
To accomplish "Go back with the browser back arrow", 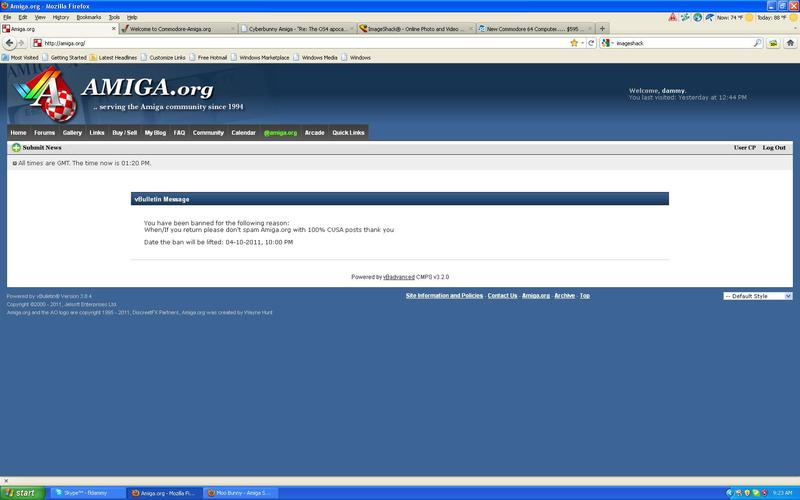I will (x=9, y=43).
